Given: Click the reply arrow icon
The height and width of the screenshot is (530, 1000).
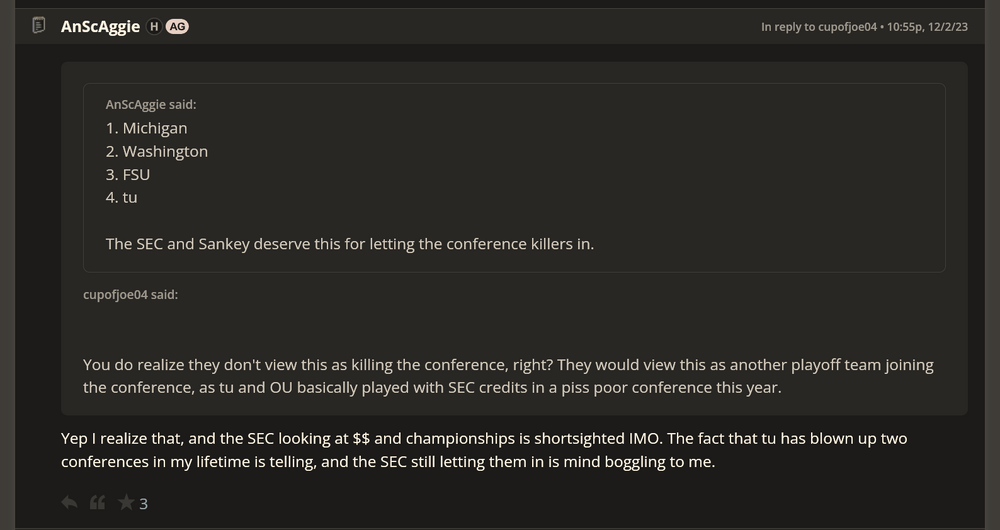Looking at the screenshot, I should coord(69,503).
